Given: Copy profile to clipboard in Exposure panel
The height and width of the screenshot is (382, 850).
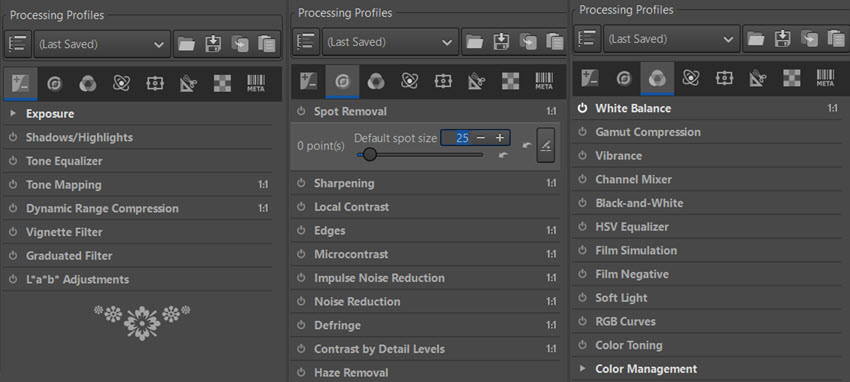Looking at the screenshot, I should pyautogui.click(x=240, y=44).
